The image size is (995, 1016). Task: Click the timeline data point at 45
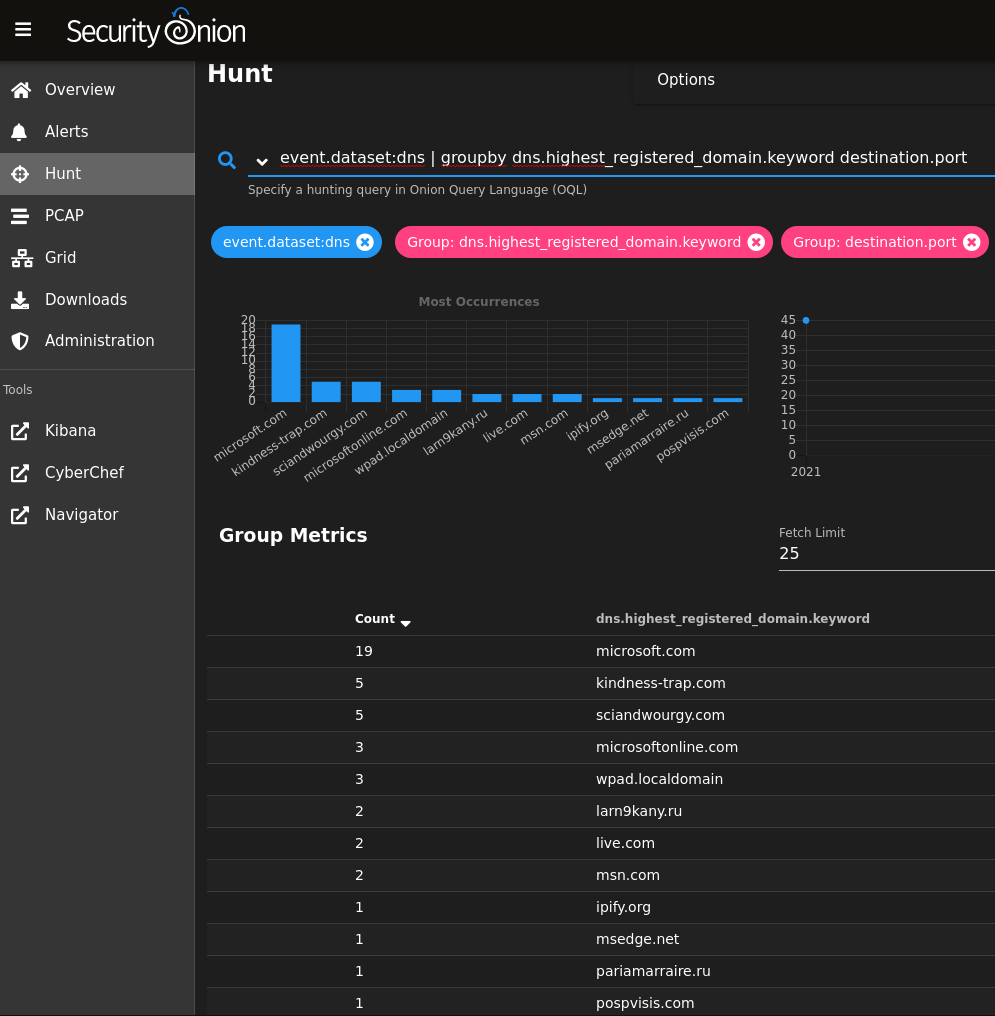806,320
